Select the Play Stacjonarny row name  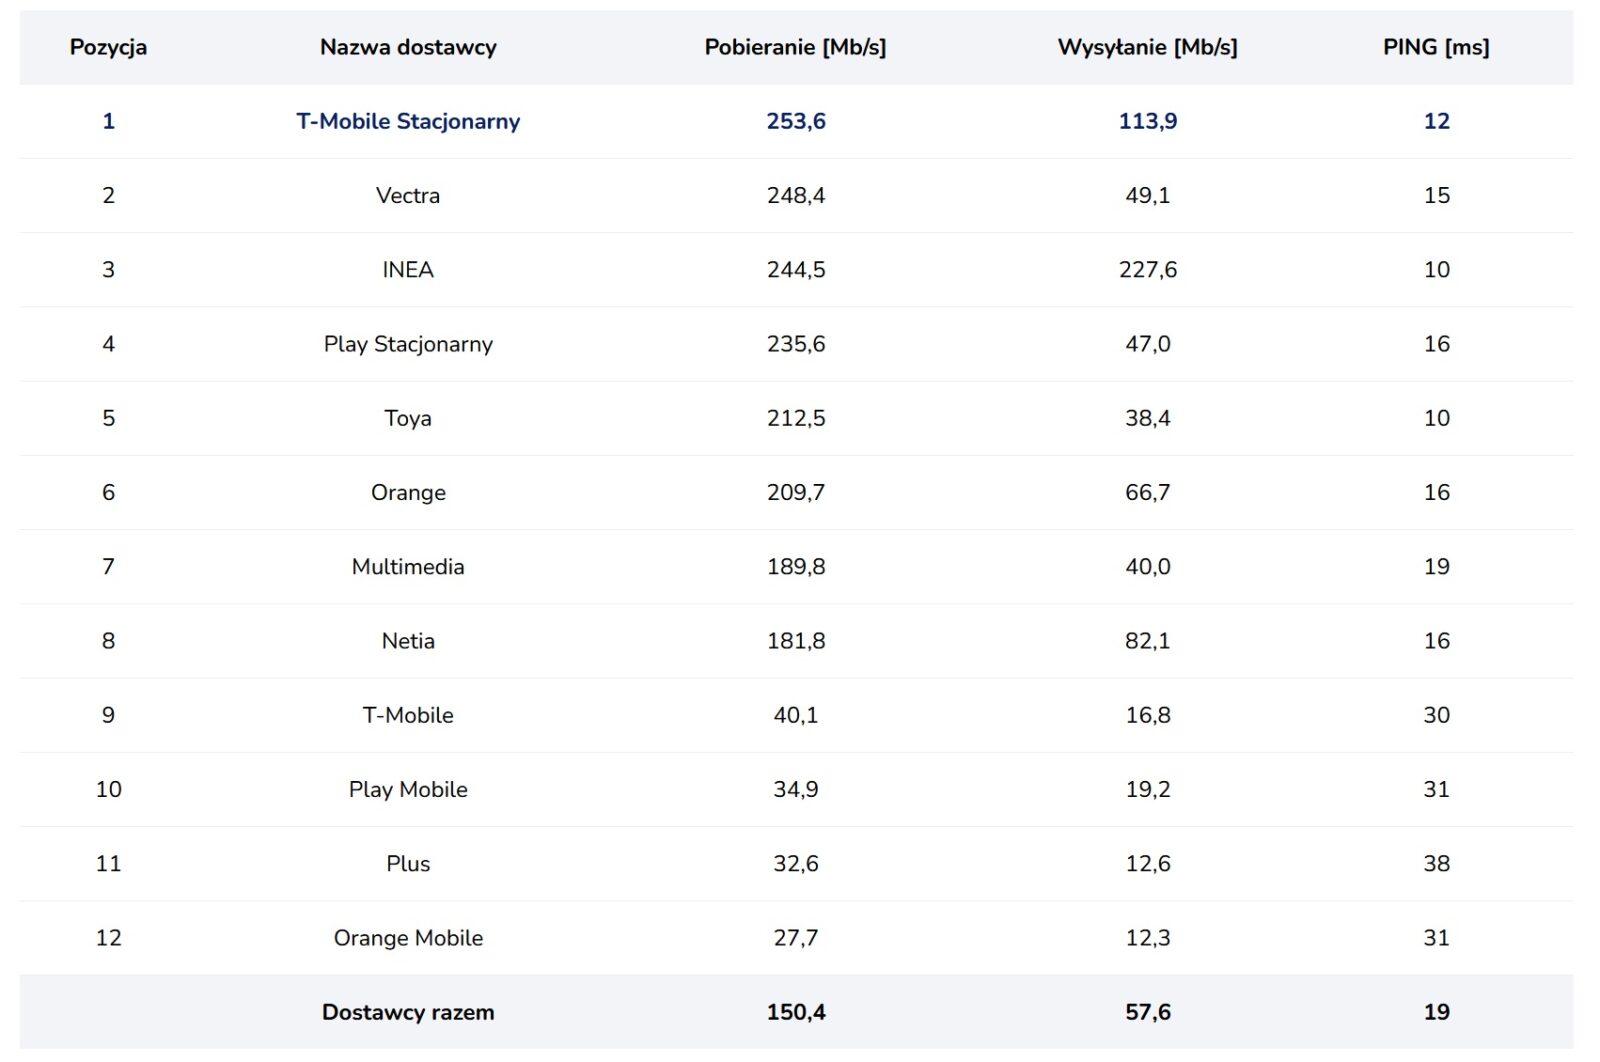(408, 344)
